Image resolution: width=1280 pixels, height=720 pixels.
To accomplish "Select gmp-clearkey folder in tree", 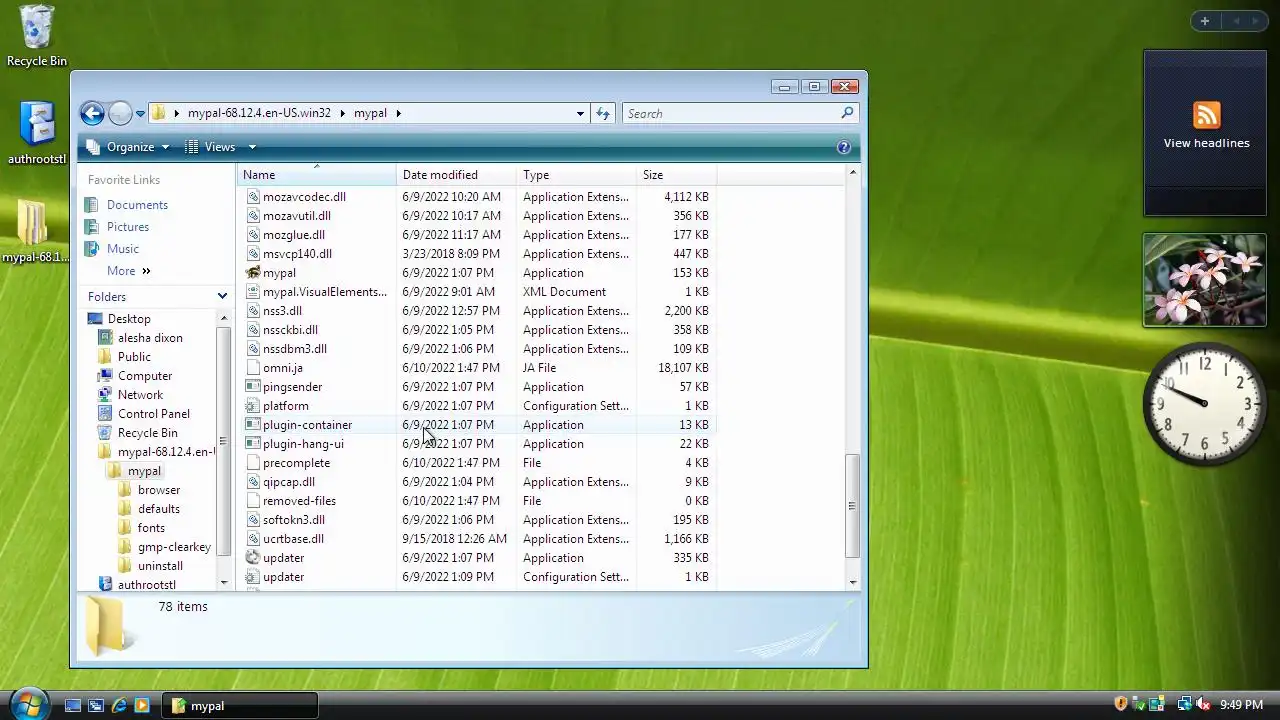I will [174, 547].
